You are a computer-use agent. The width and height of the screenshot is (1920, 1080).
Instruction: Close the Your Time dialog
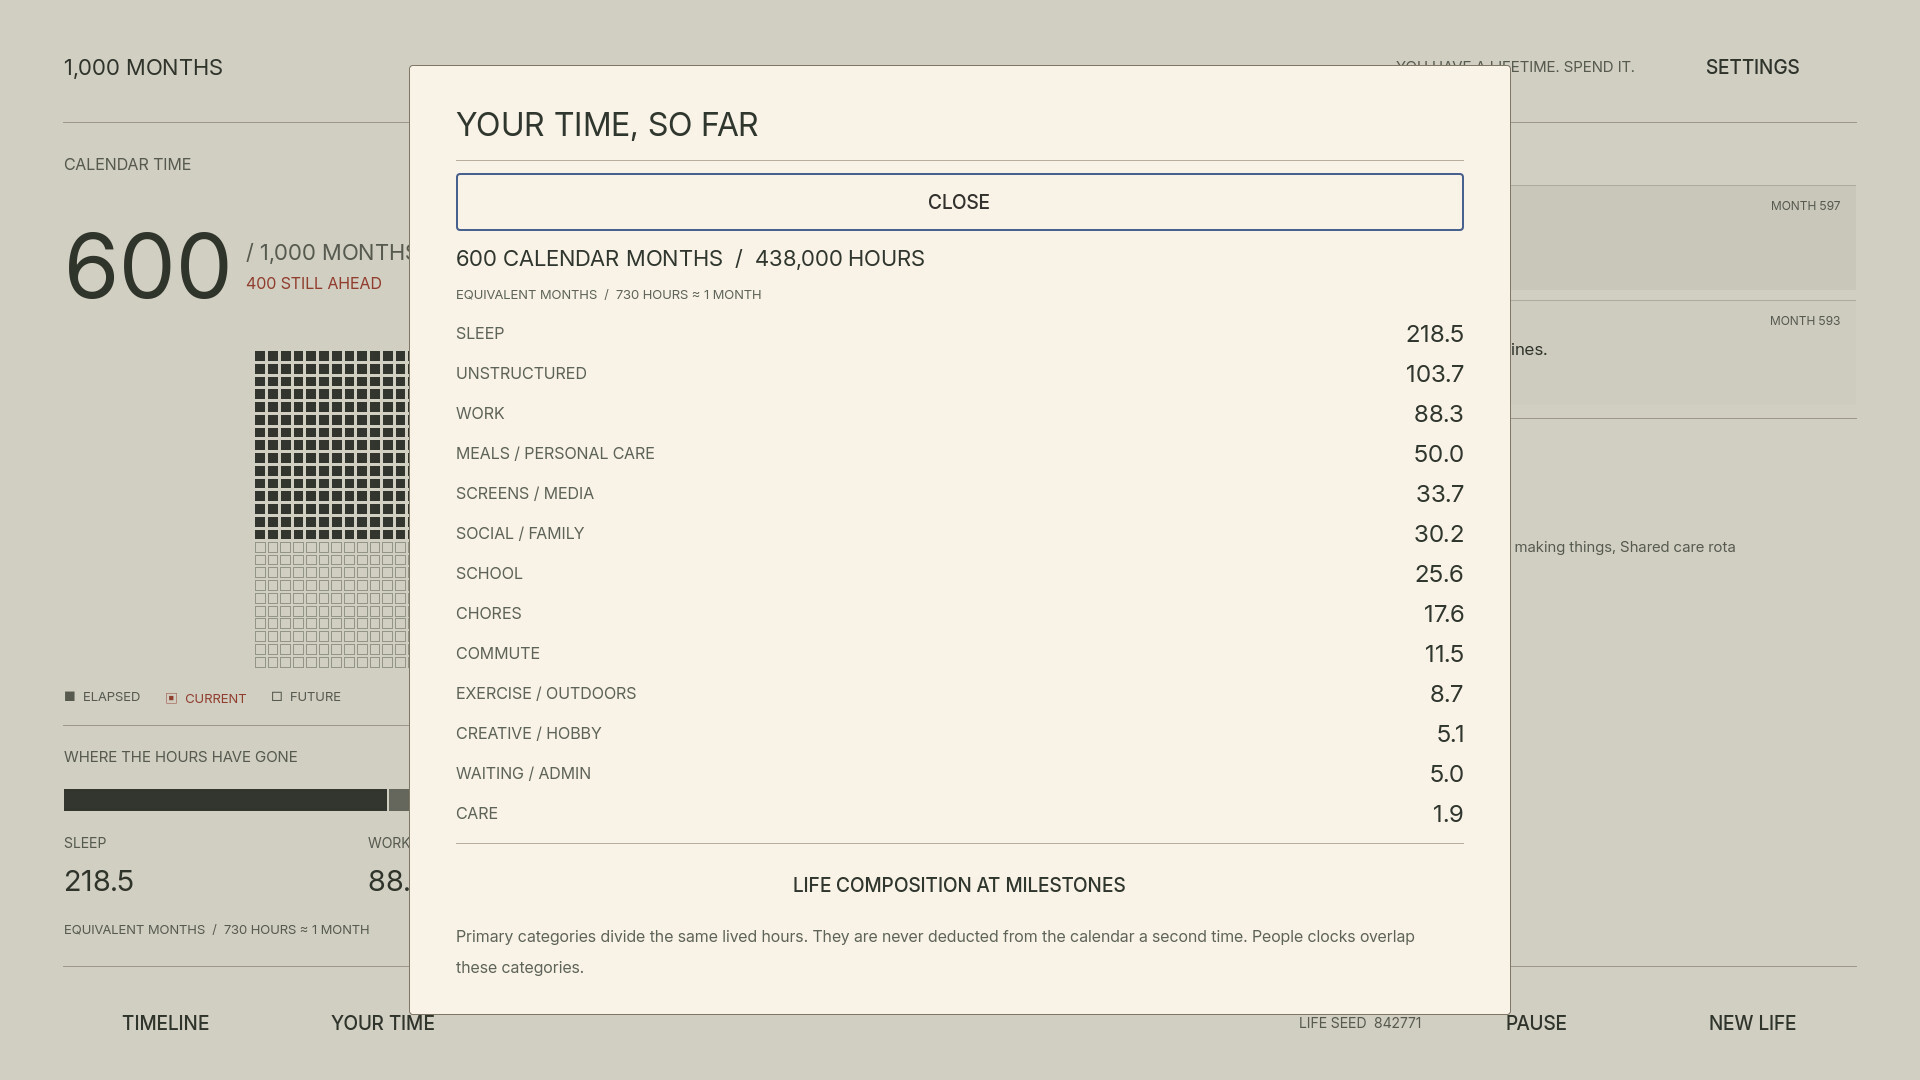coord(959,202)
